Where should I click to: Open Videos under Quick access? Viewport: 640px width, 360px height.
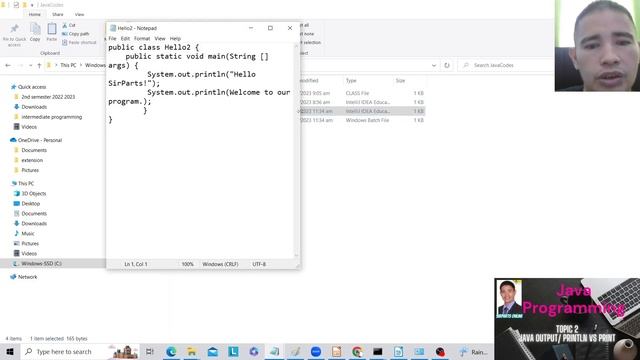pos(29,127)
